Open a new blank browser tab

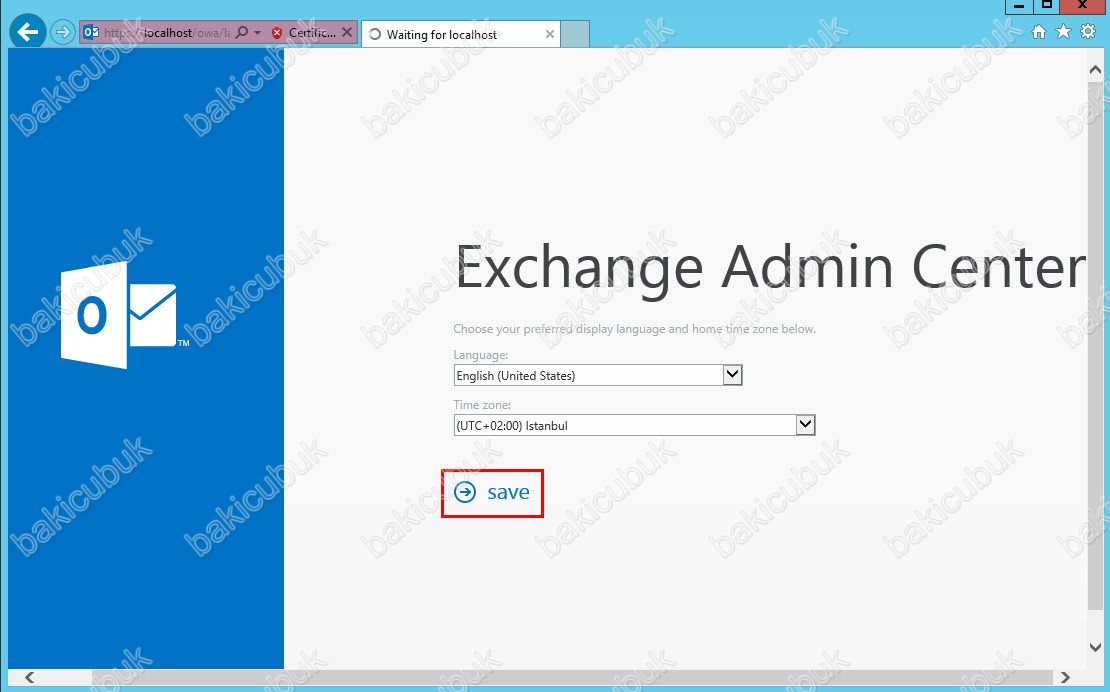[575, 34]
